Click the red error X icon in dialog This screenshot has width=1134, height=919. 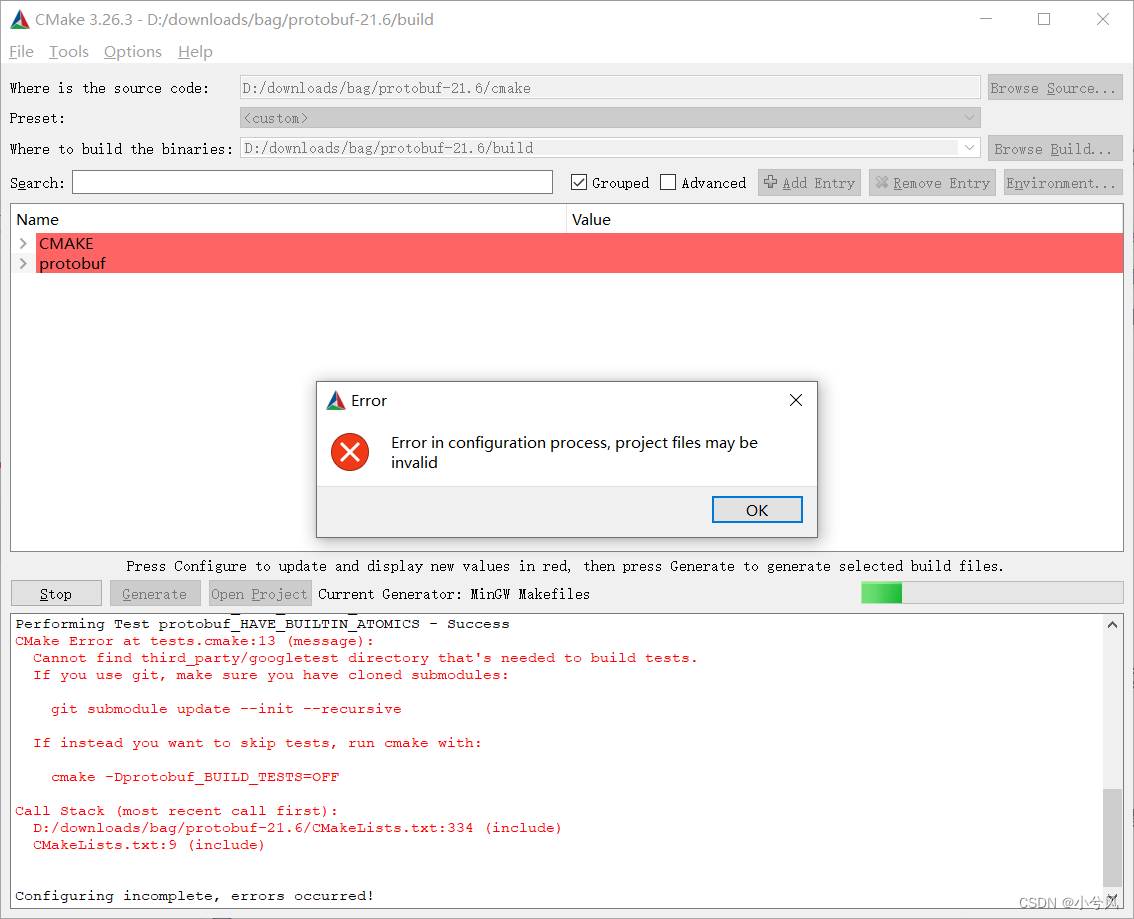tap(350, 452)
